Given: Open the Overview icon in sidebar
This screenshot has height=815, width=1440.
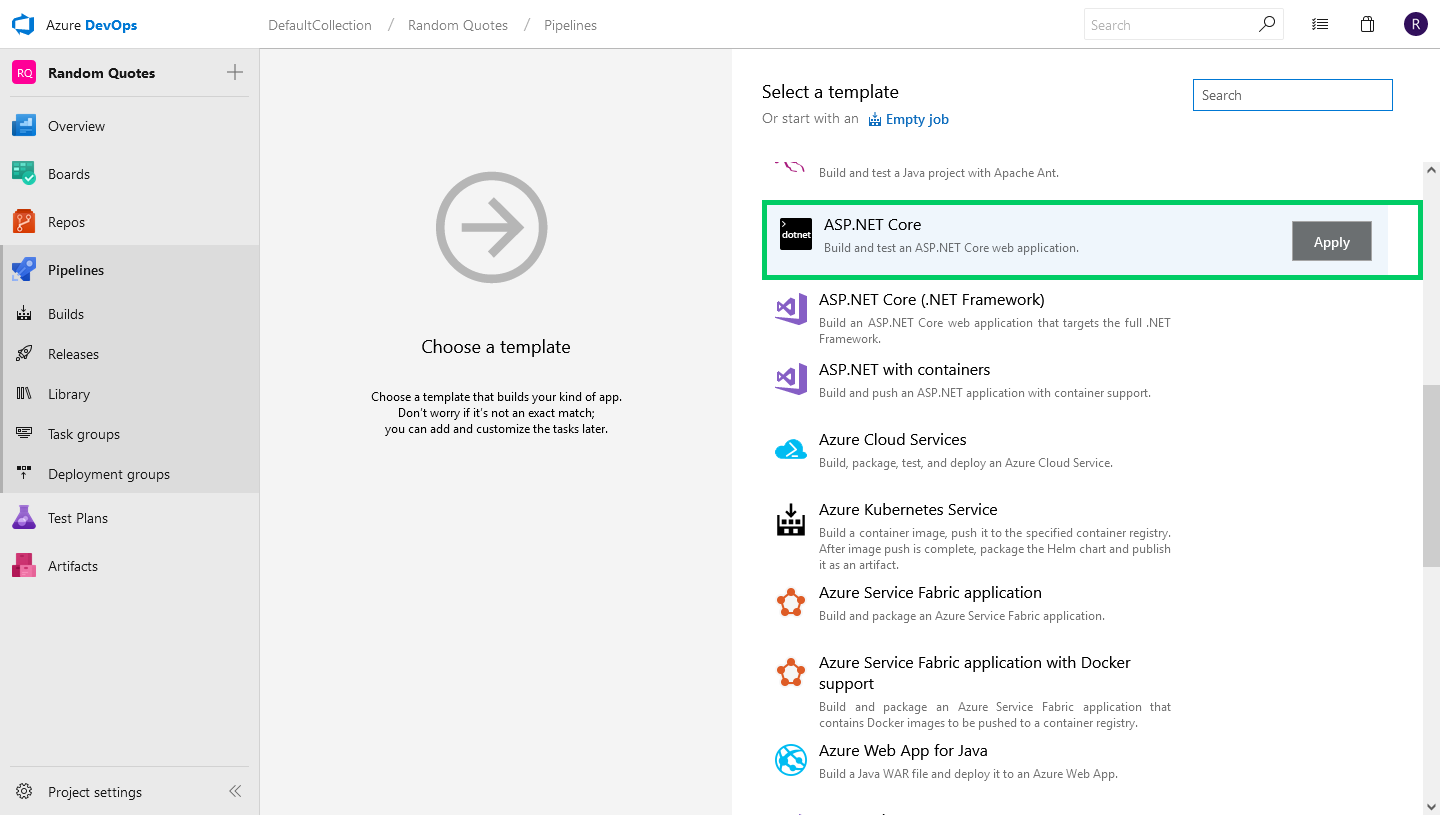Looking at the screenshot, I should (x=24, y=126).
